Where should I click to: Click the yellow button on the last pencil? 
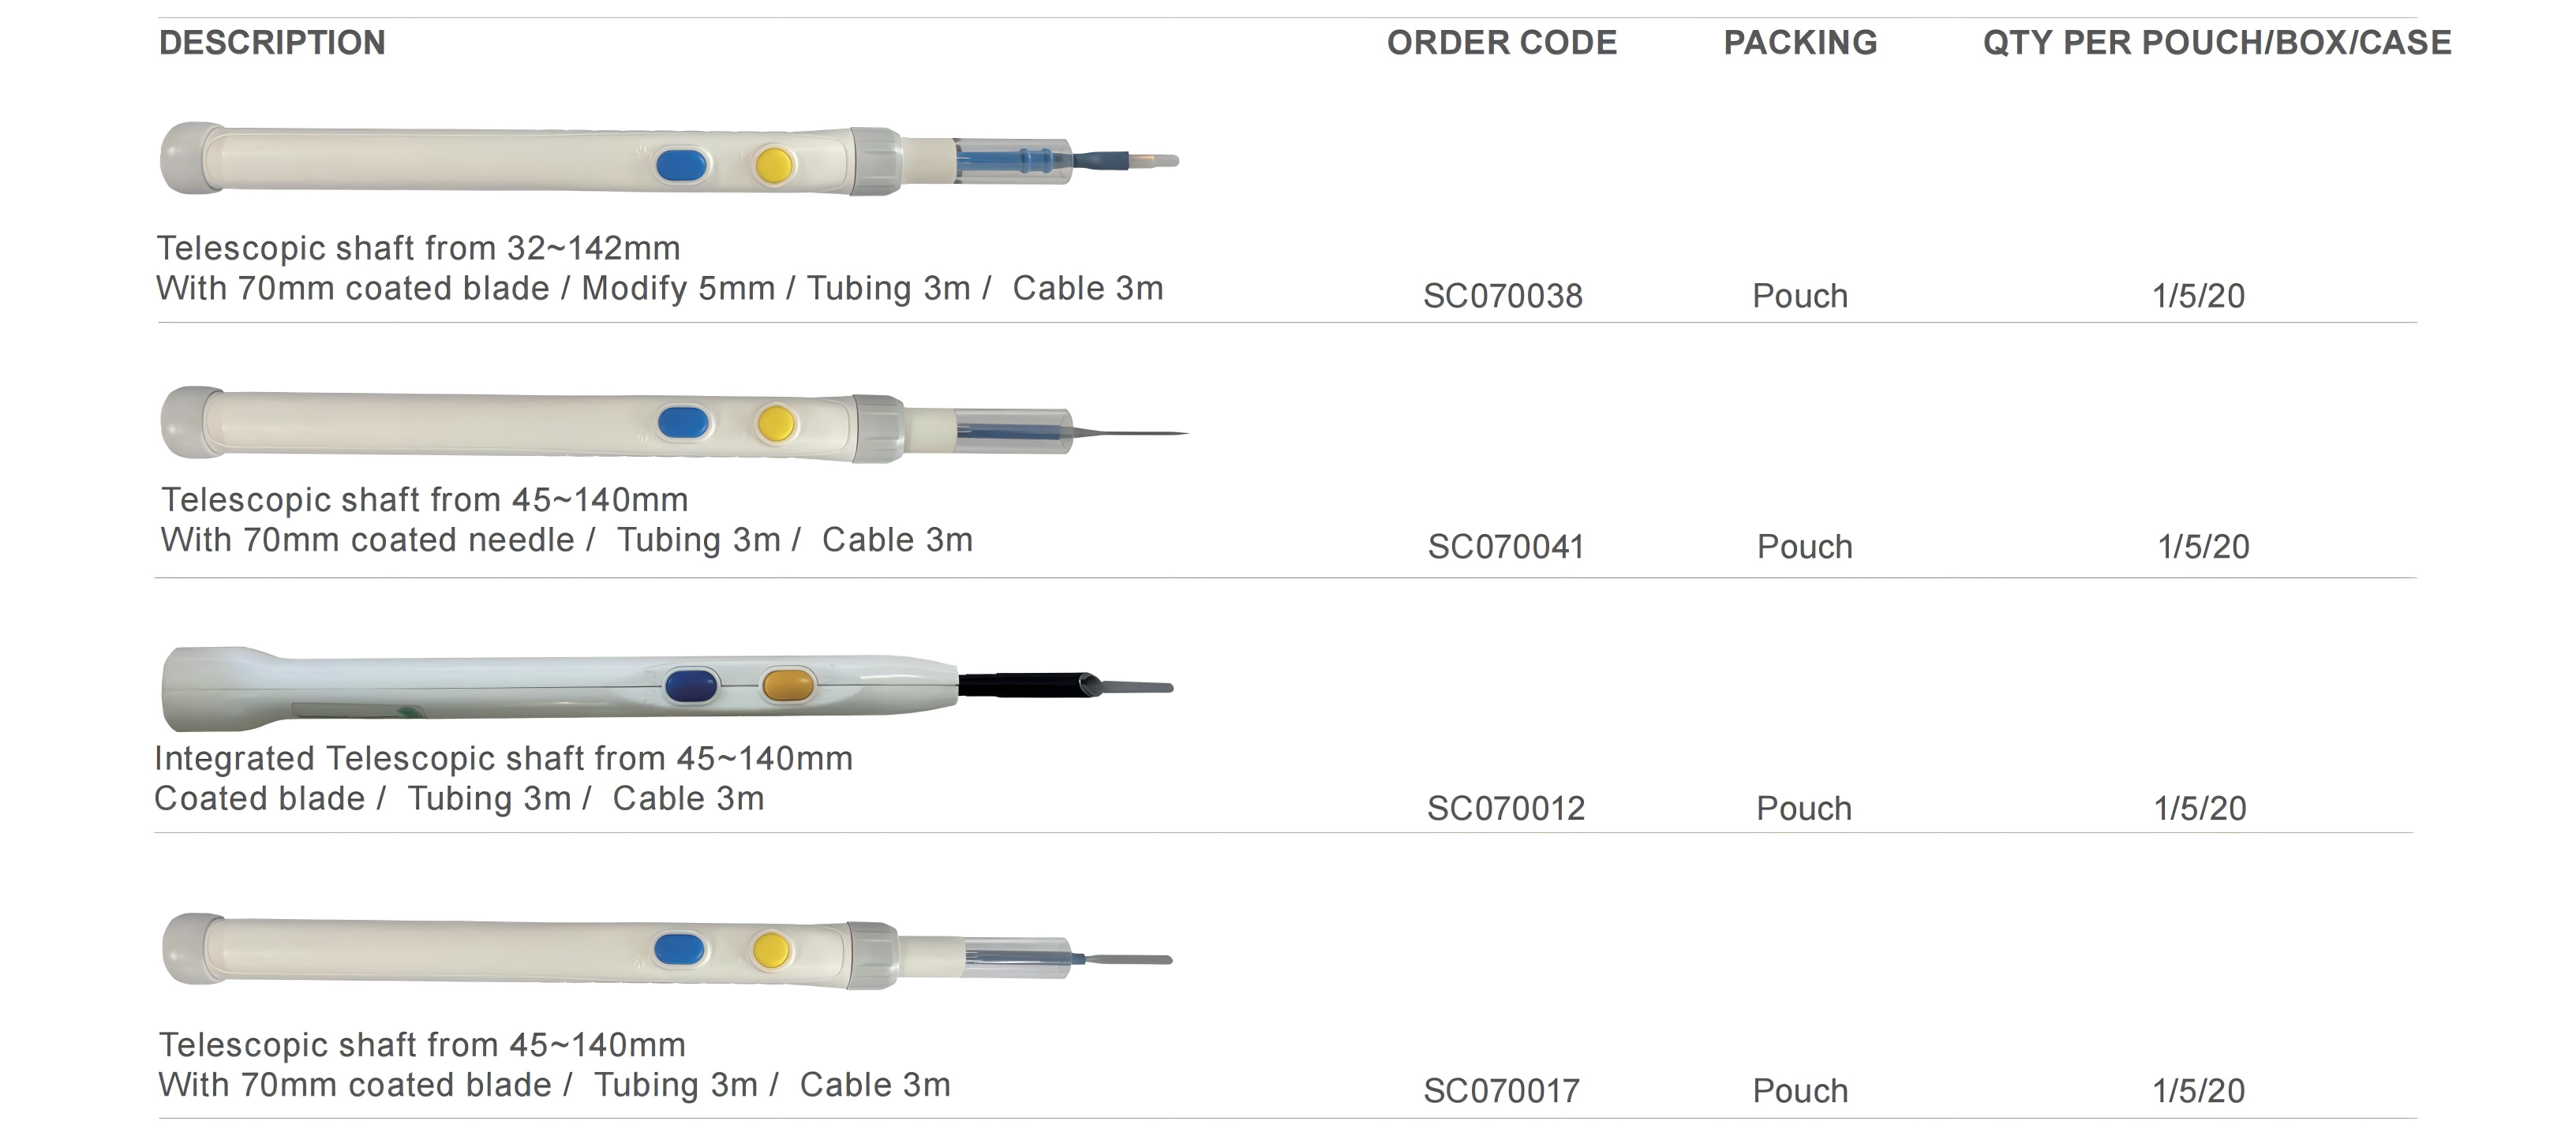tap(772, 950)
